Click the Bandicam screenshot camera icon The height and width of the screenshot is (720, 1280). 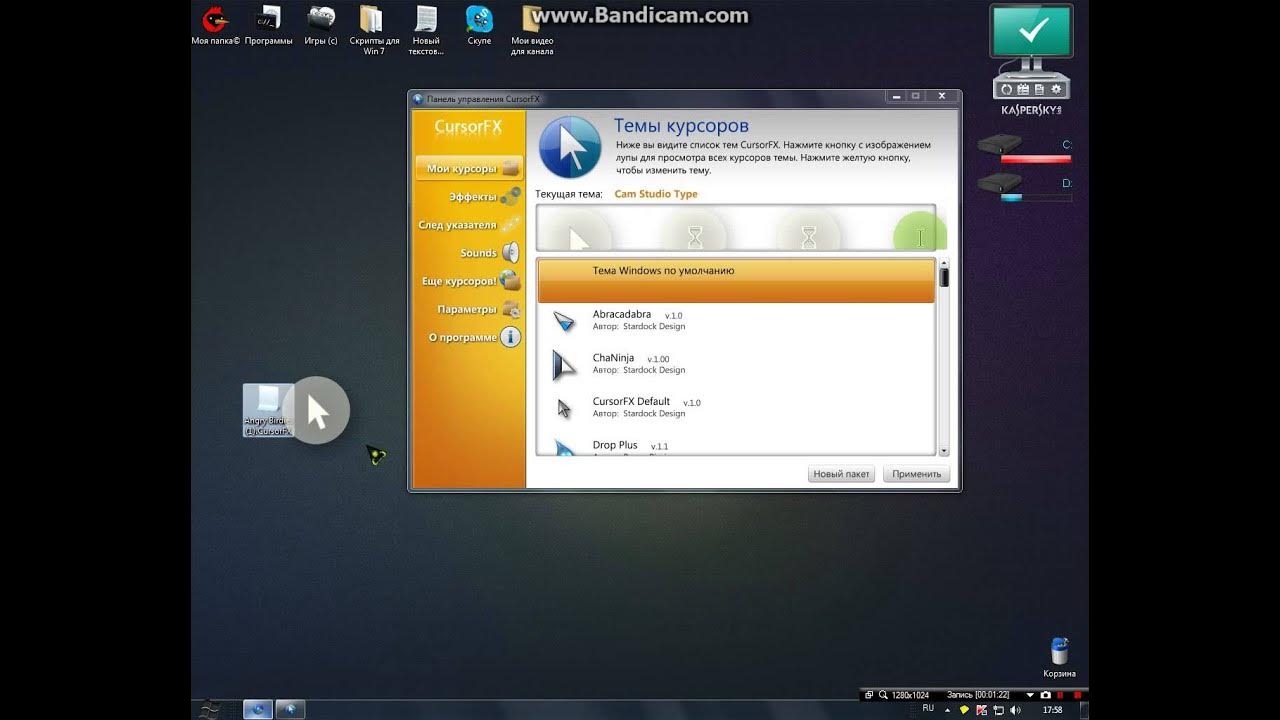pos(1046,694)
